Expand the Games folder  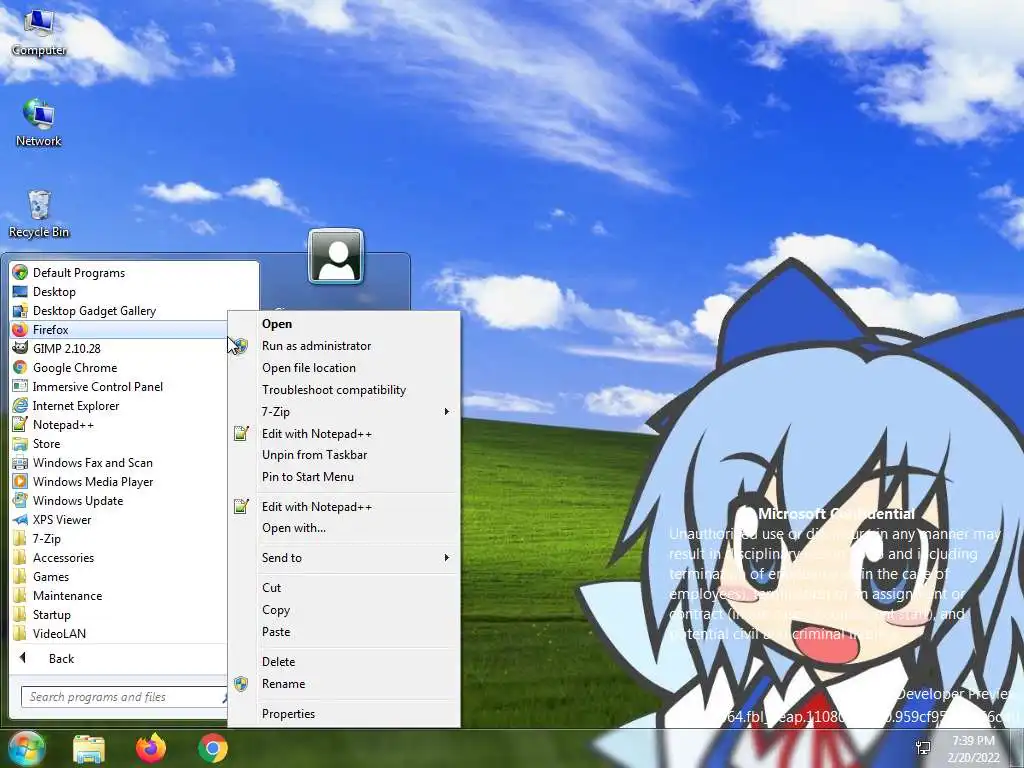point(51,577)
